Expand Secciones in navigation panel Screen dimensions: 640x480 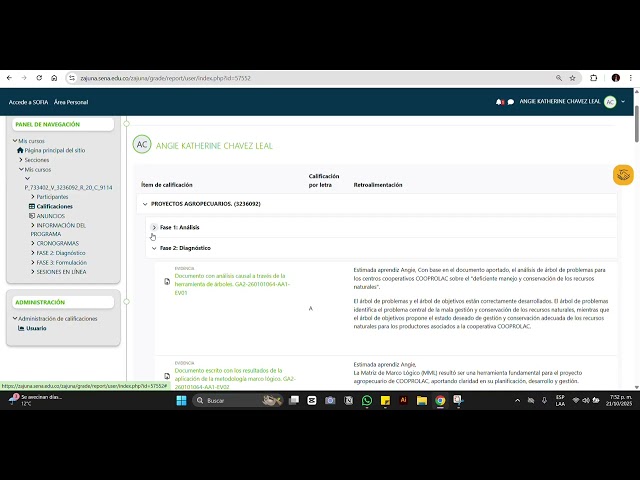pos(21,160)
